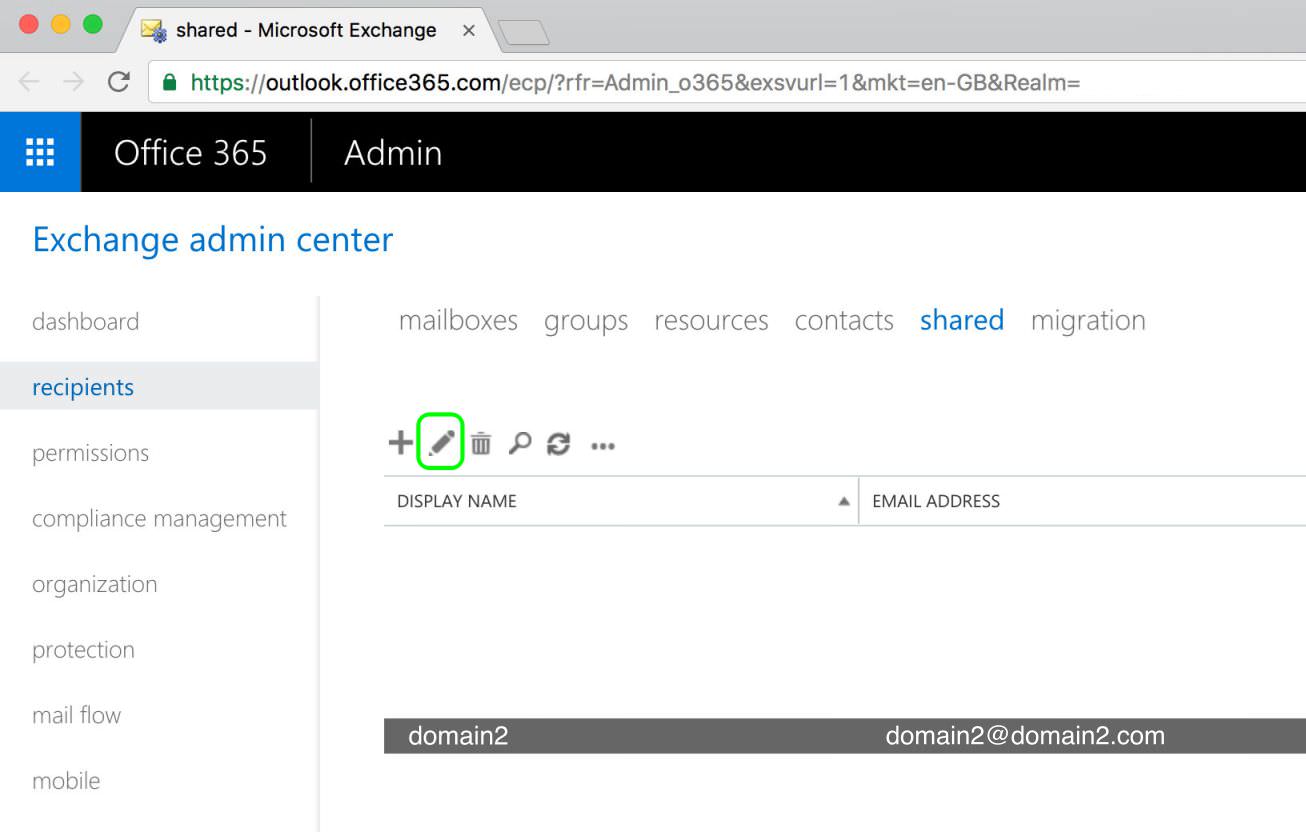
Task: Select the shared tab
Action: coord(962,320)
